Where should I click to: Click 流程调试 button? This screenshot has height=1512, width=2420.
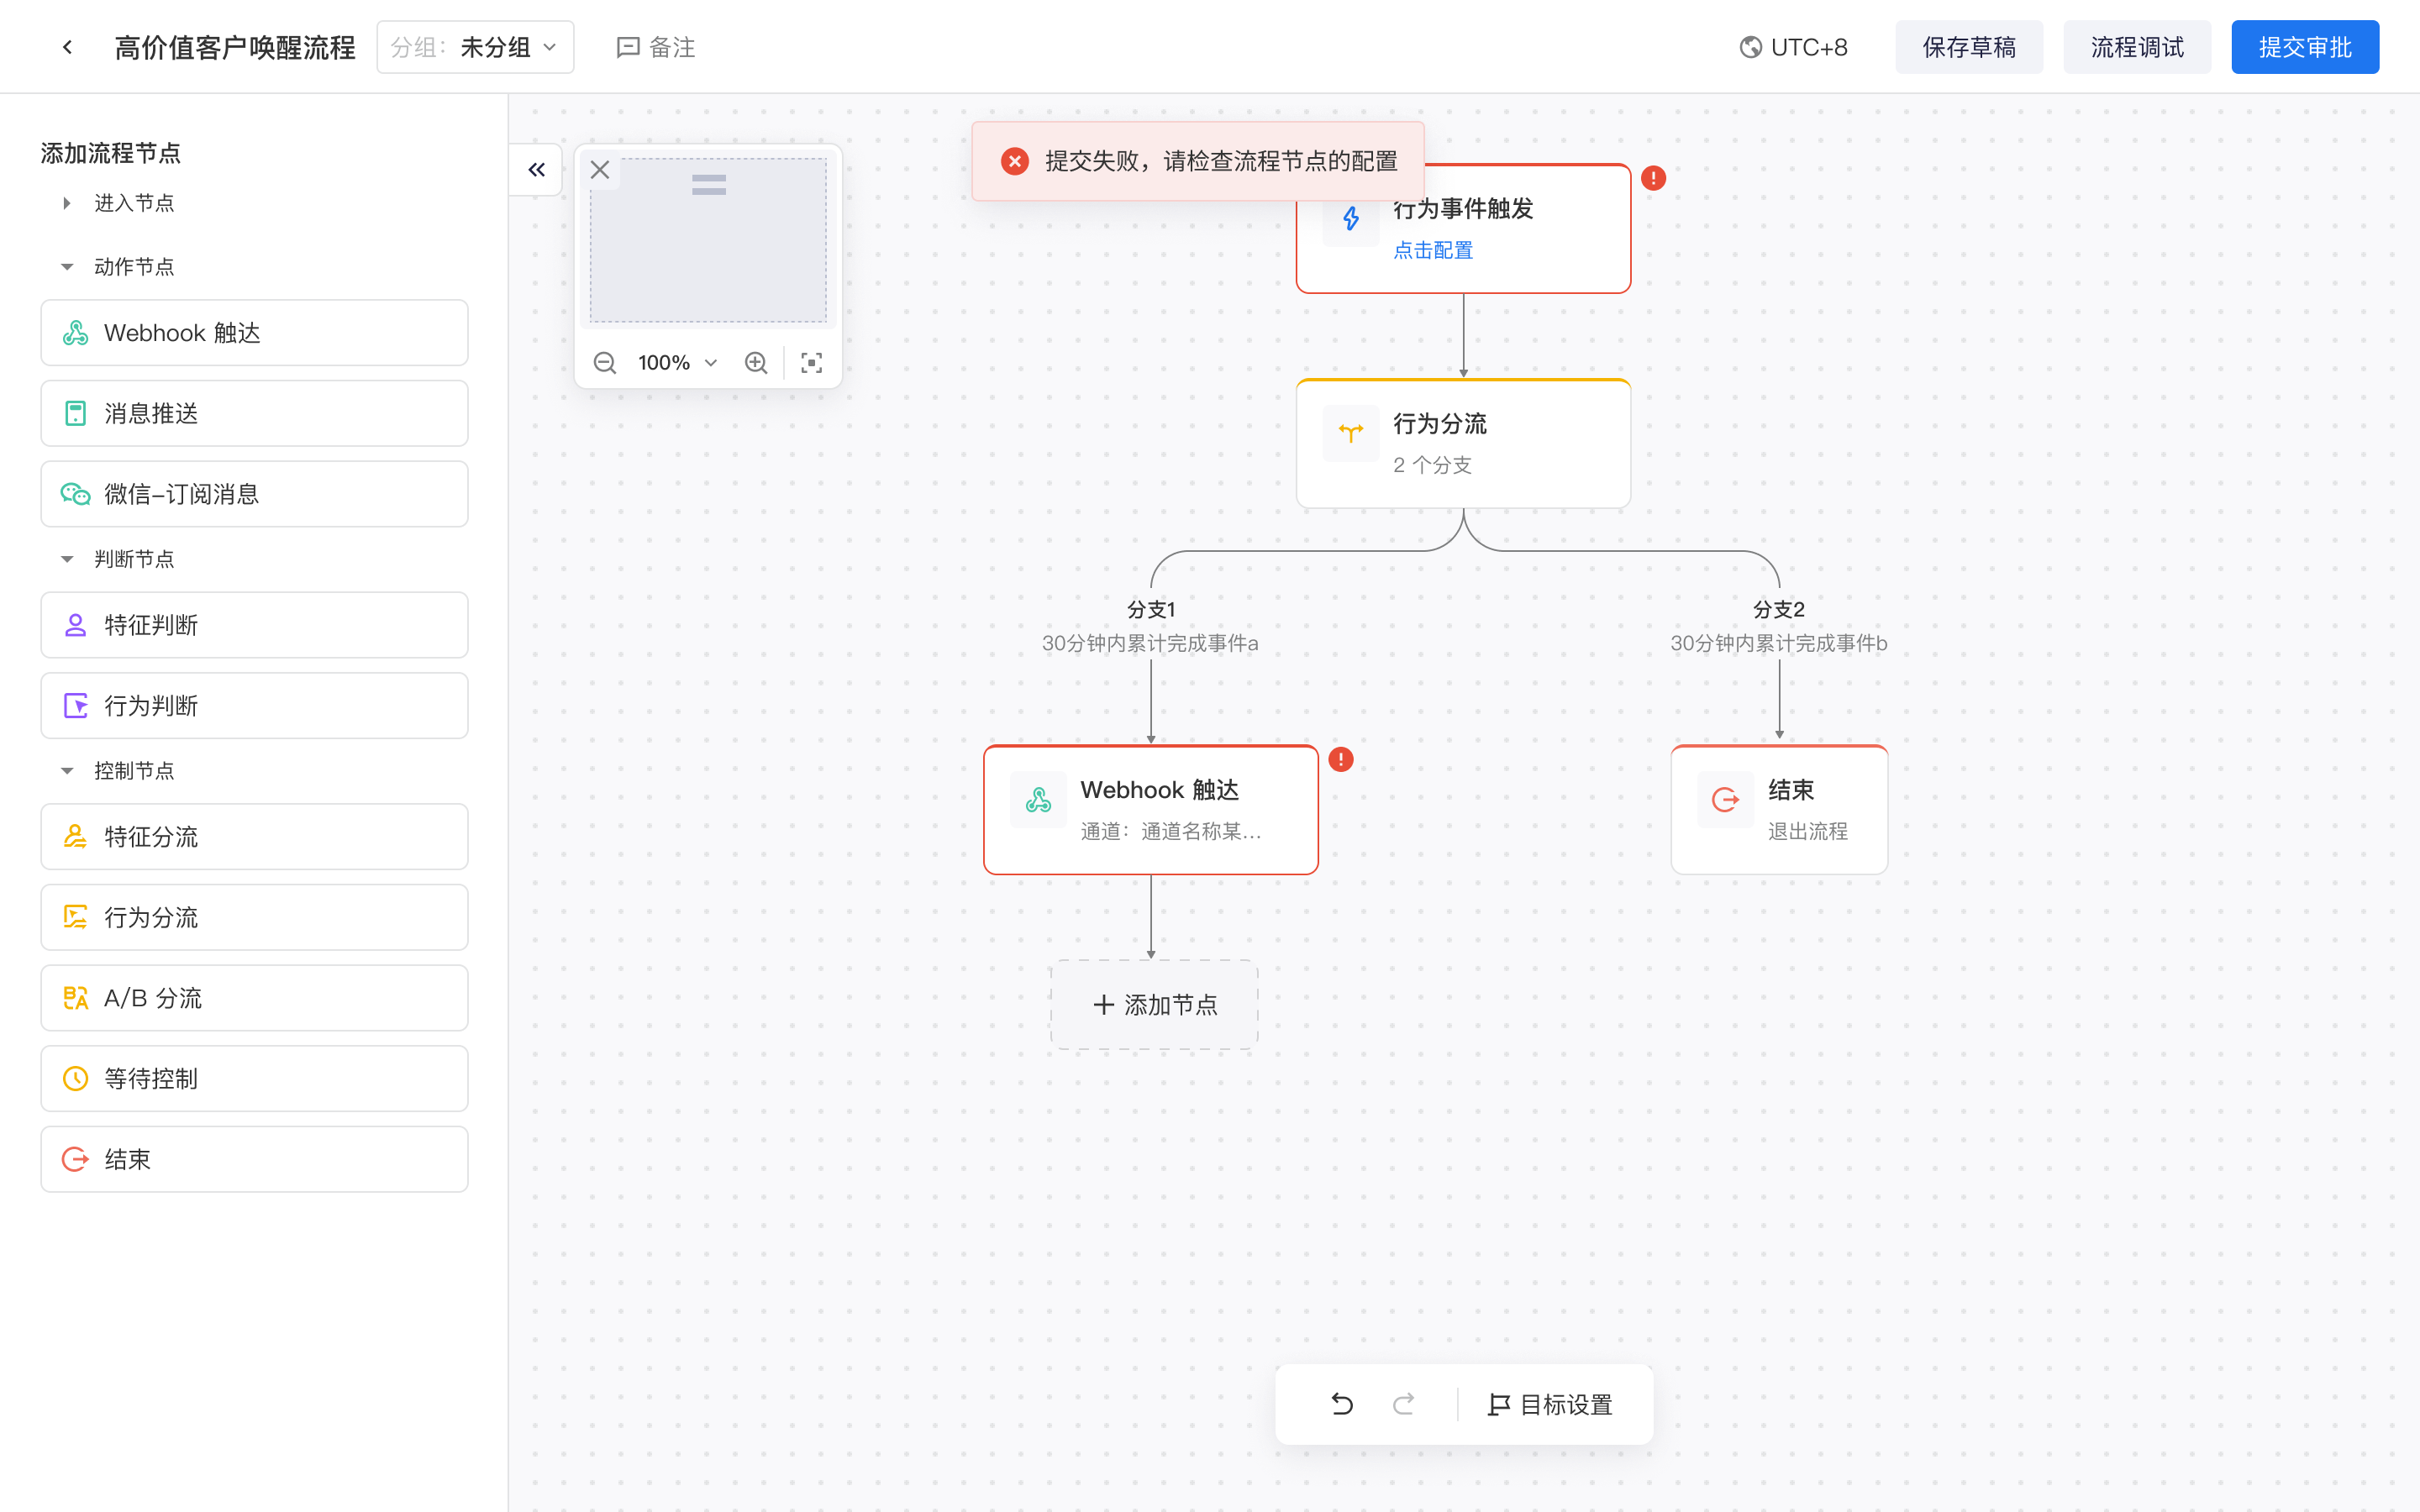click(x=2137, y=47)
